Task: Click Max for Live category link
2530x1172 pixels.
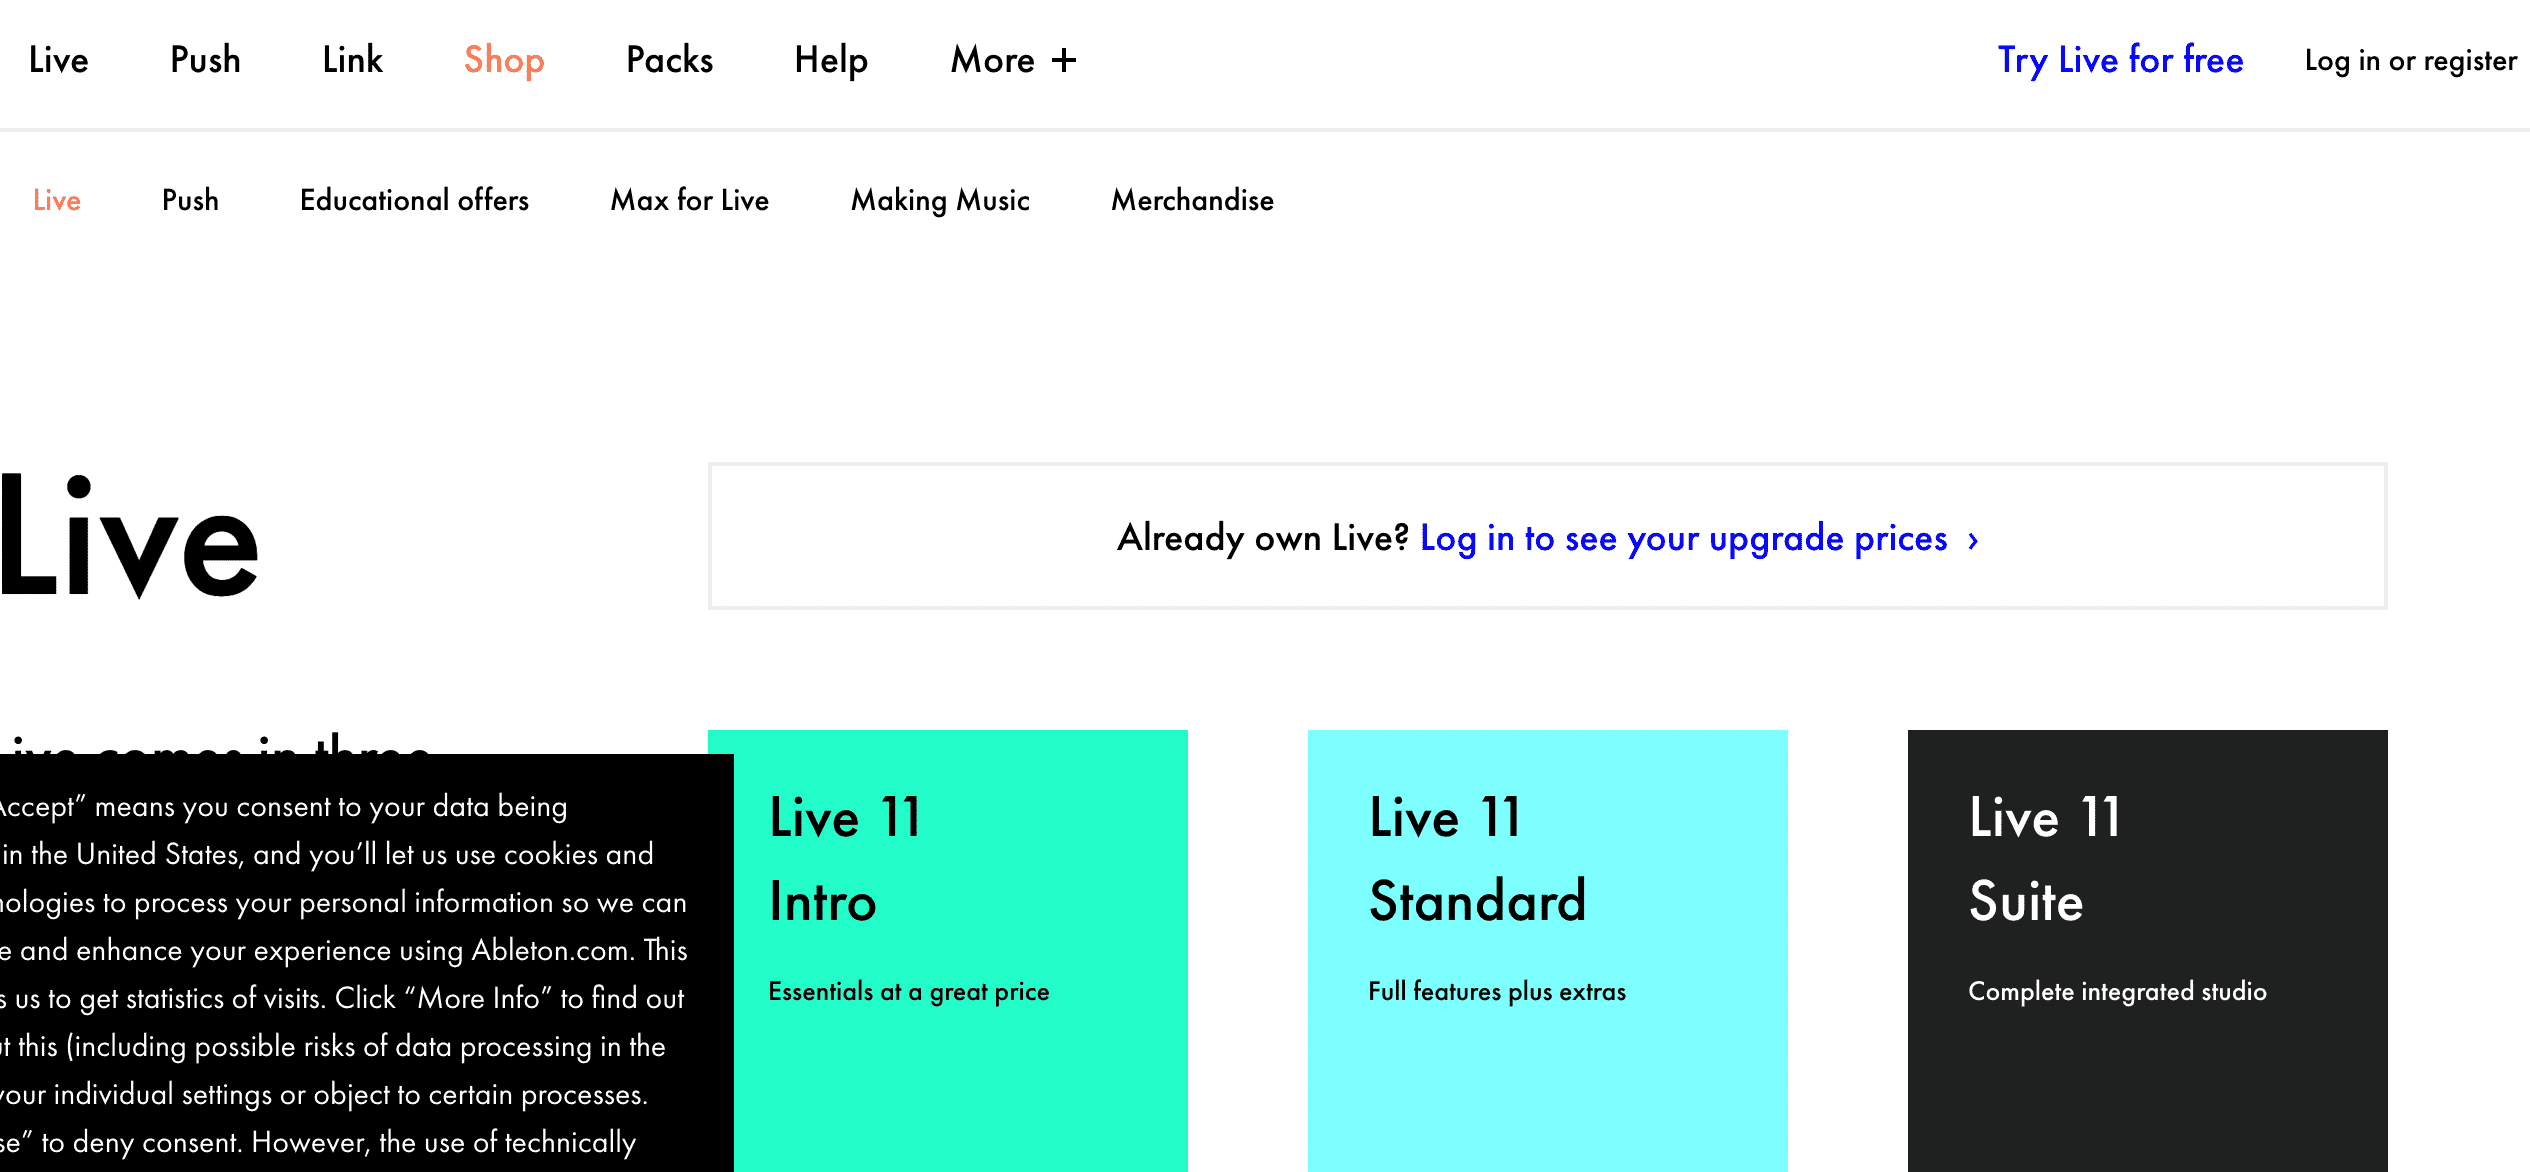Action: [x=689, y=200]
